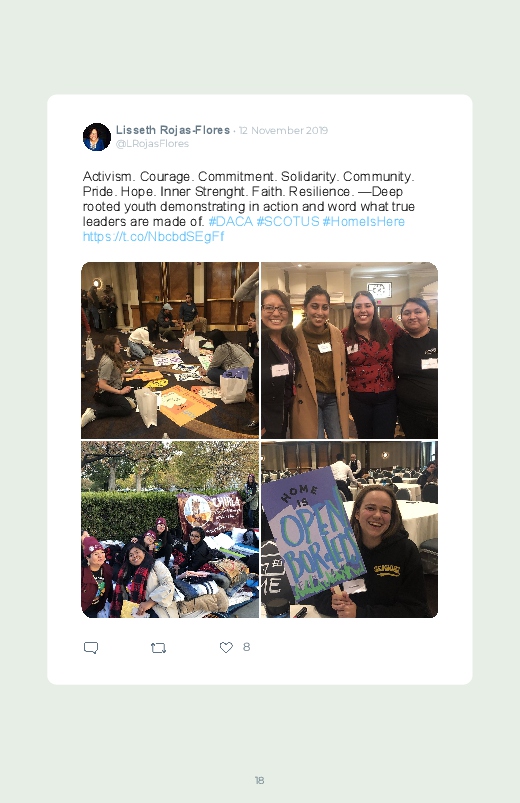Open photo of four women posing together
Image resolution: width=520 pixels, height=803 pixels.
pyautogui.click(x=349, y=350)
